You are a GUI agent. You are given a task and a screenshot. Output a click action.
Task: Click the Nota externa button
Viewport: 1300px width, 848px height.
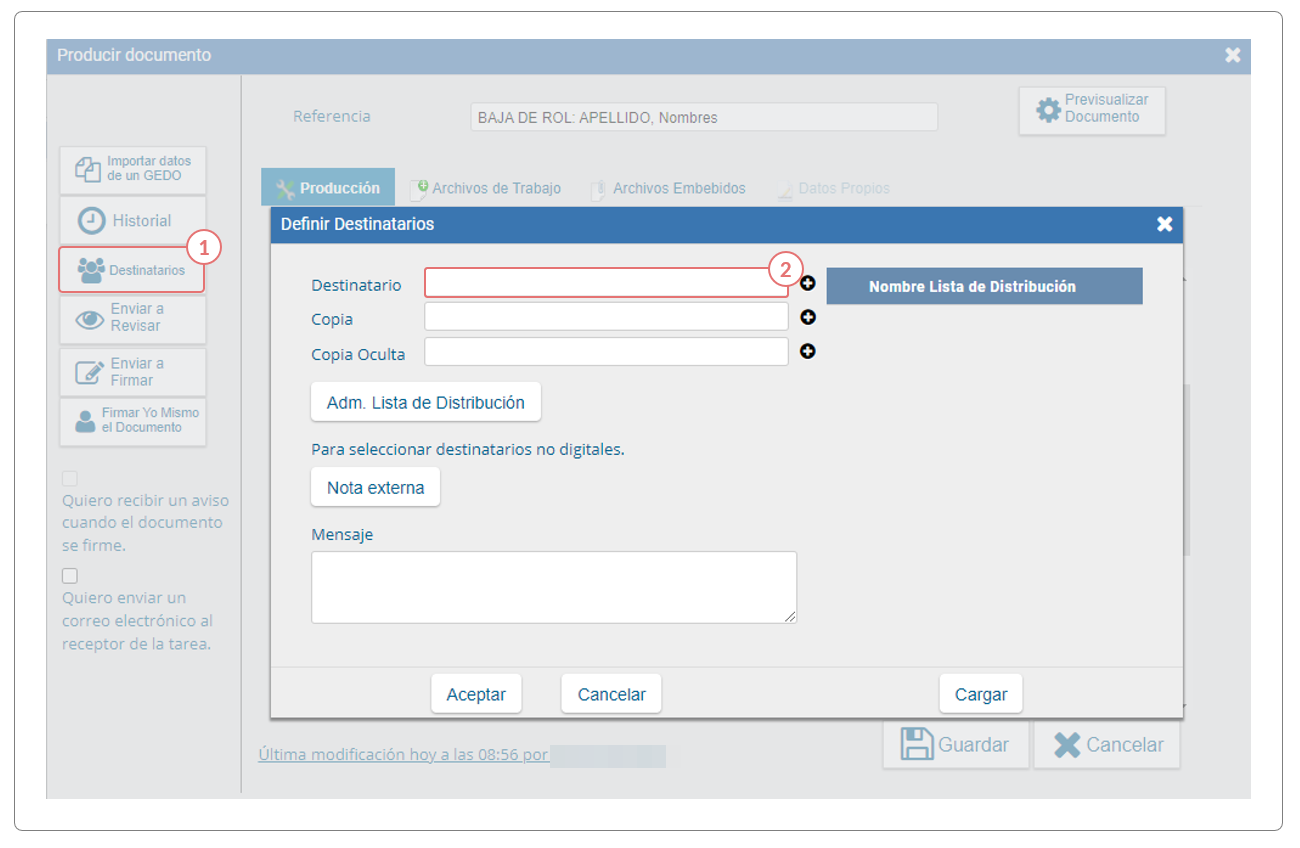[376, 488]
